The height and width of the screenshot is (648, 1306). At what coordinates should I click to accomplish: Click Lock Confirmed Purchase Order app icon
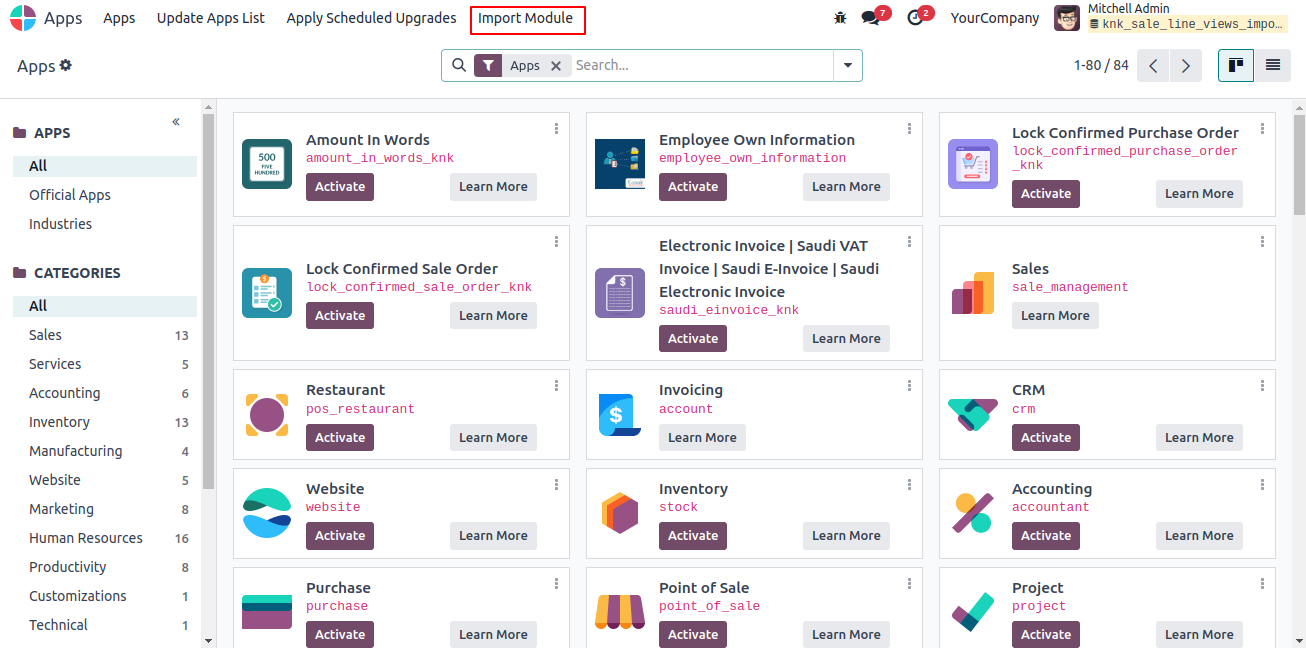973,164
